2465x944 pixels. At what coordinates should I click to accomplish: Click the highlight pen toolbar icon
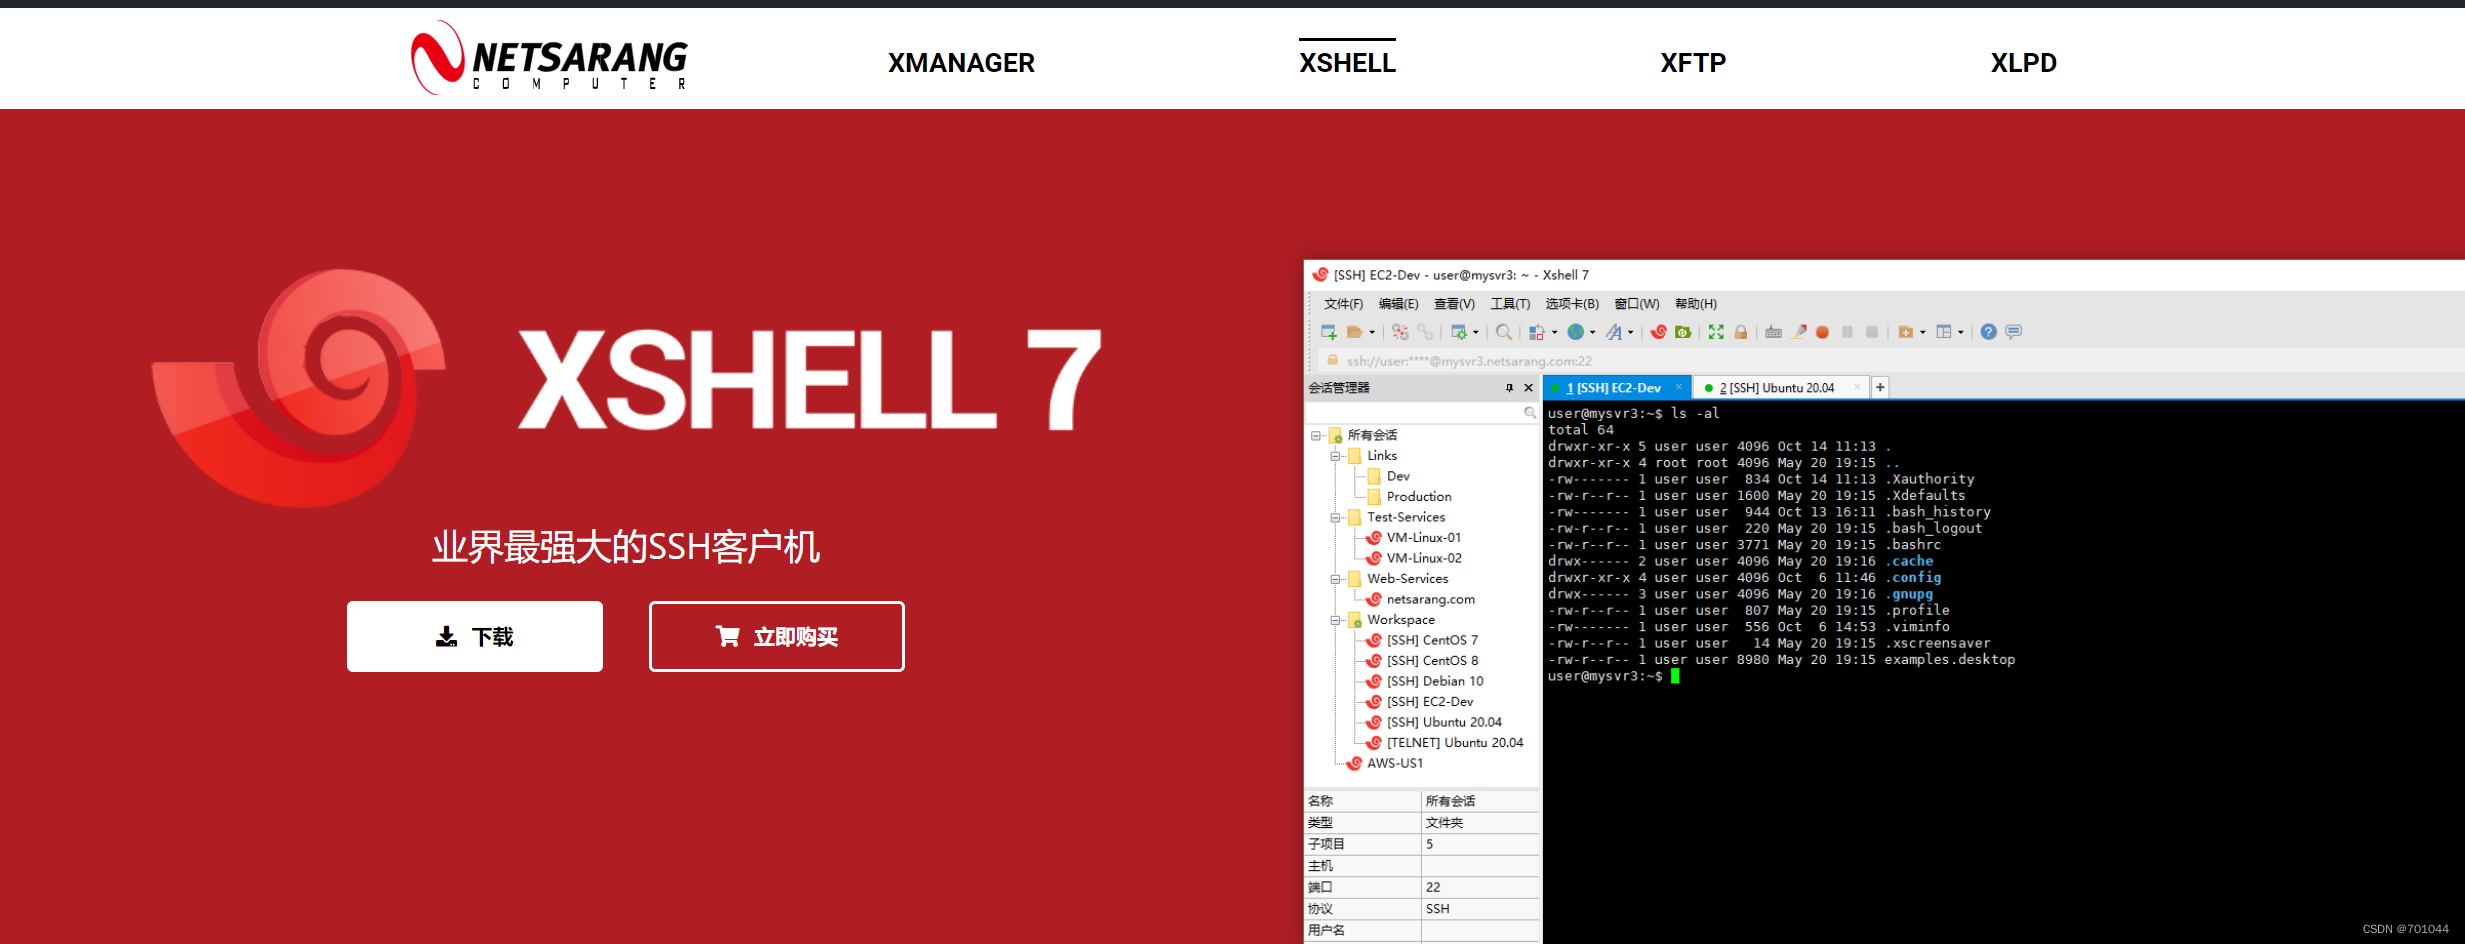(1798, 332)
